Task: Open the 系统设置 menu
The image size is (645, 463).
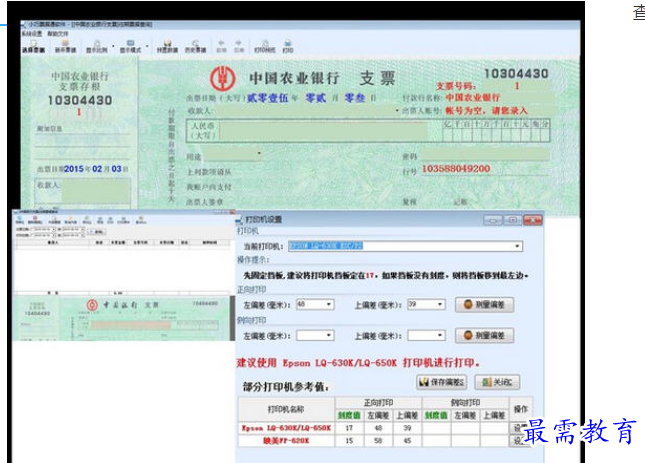Action: click(x=32, y=33)
